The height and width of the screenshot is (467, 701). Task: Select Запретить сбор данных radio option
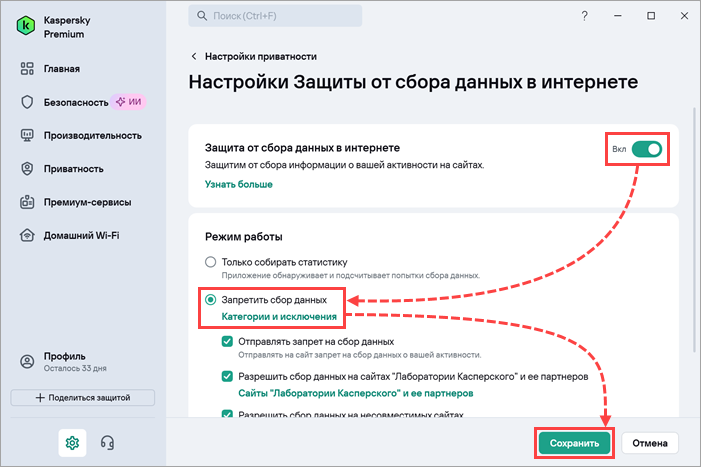pyautogui.click(x=211, y=299)
